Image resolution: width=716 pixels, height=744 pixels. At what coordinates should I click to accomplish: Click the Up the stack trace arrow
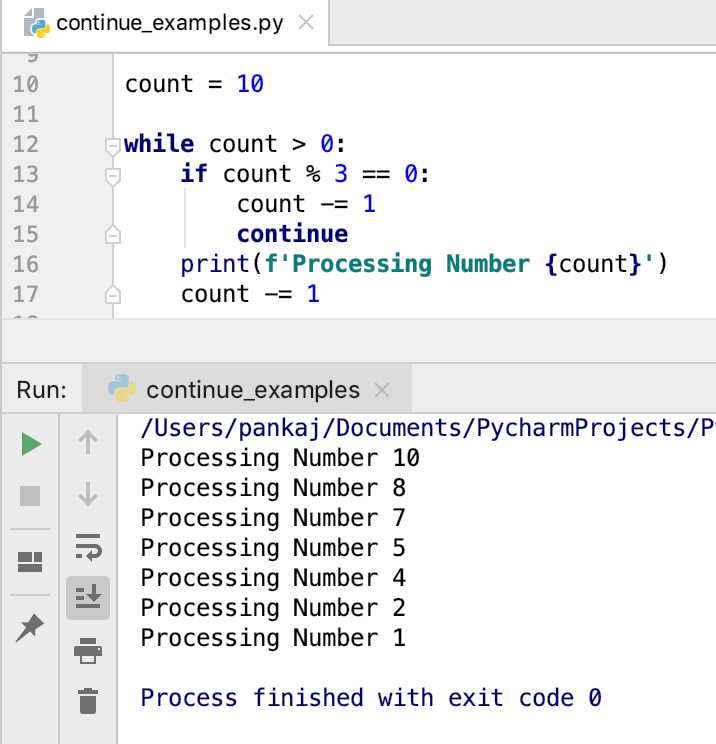88,442
